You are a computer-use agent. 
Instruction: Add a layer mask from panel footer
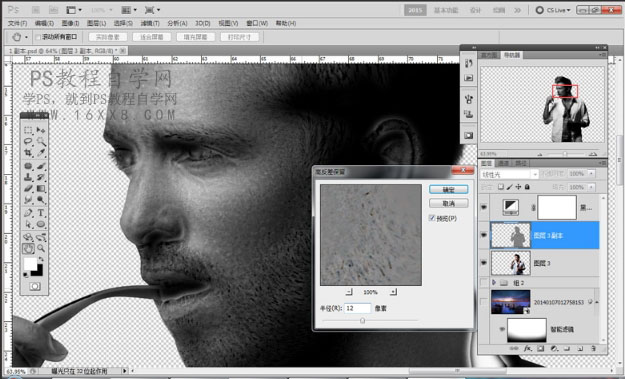pos(541,349)
